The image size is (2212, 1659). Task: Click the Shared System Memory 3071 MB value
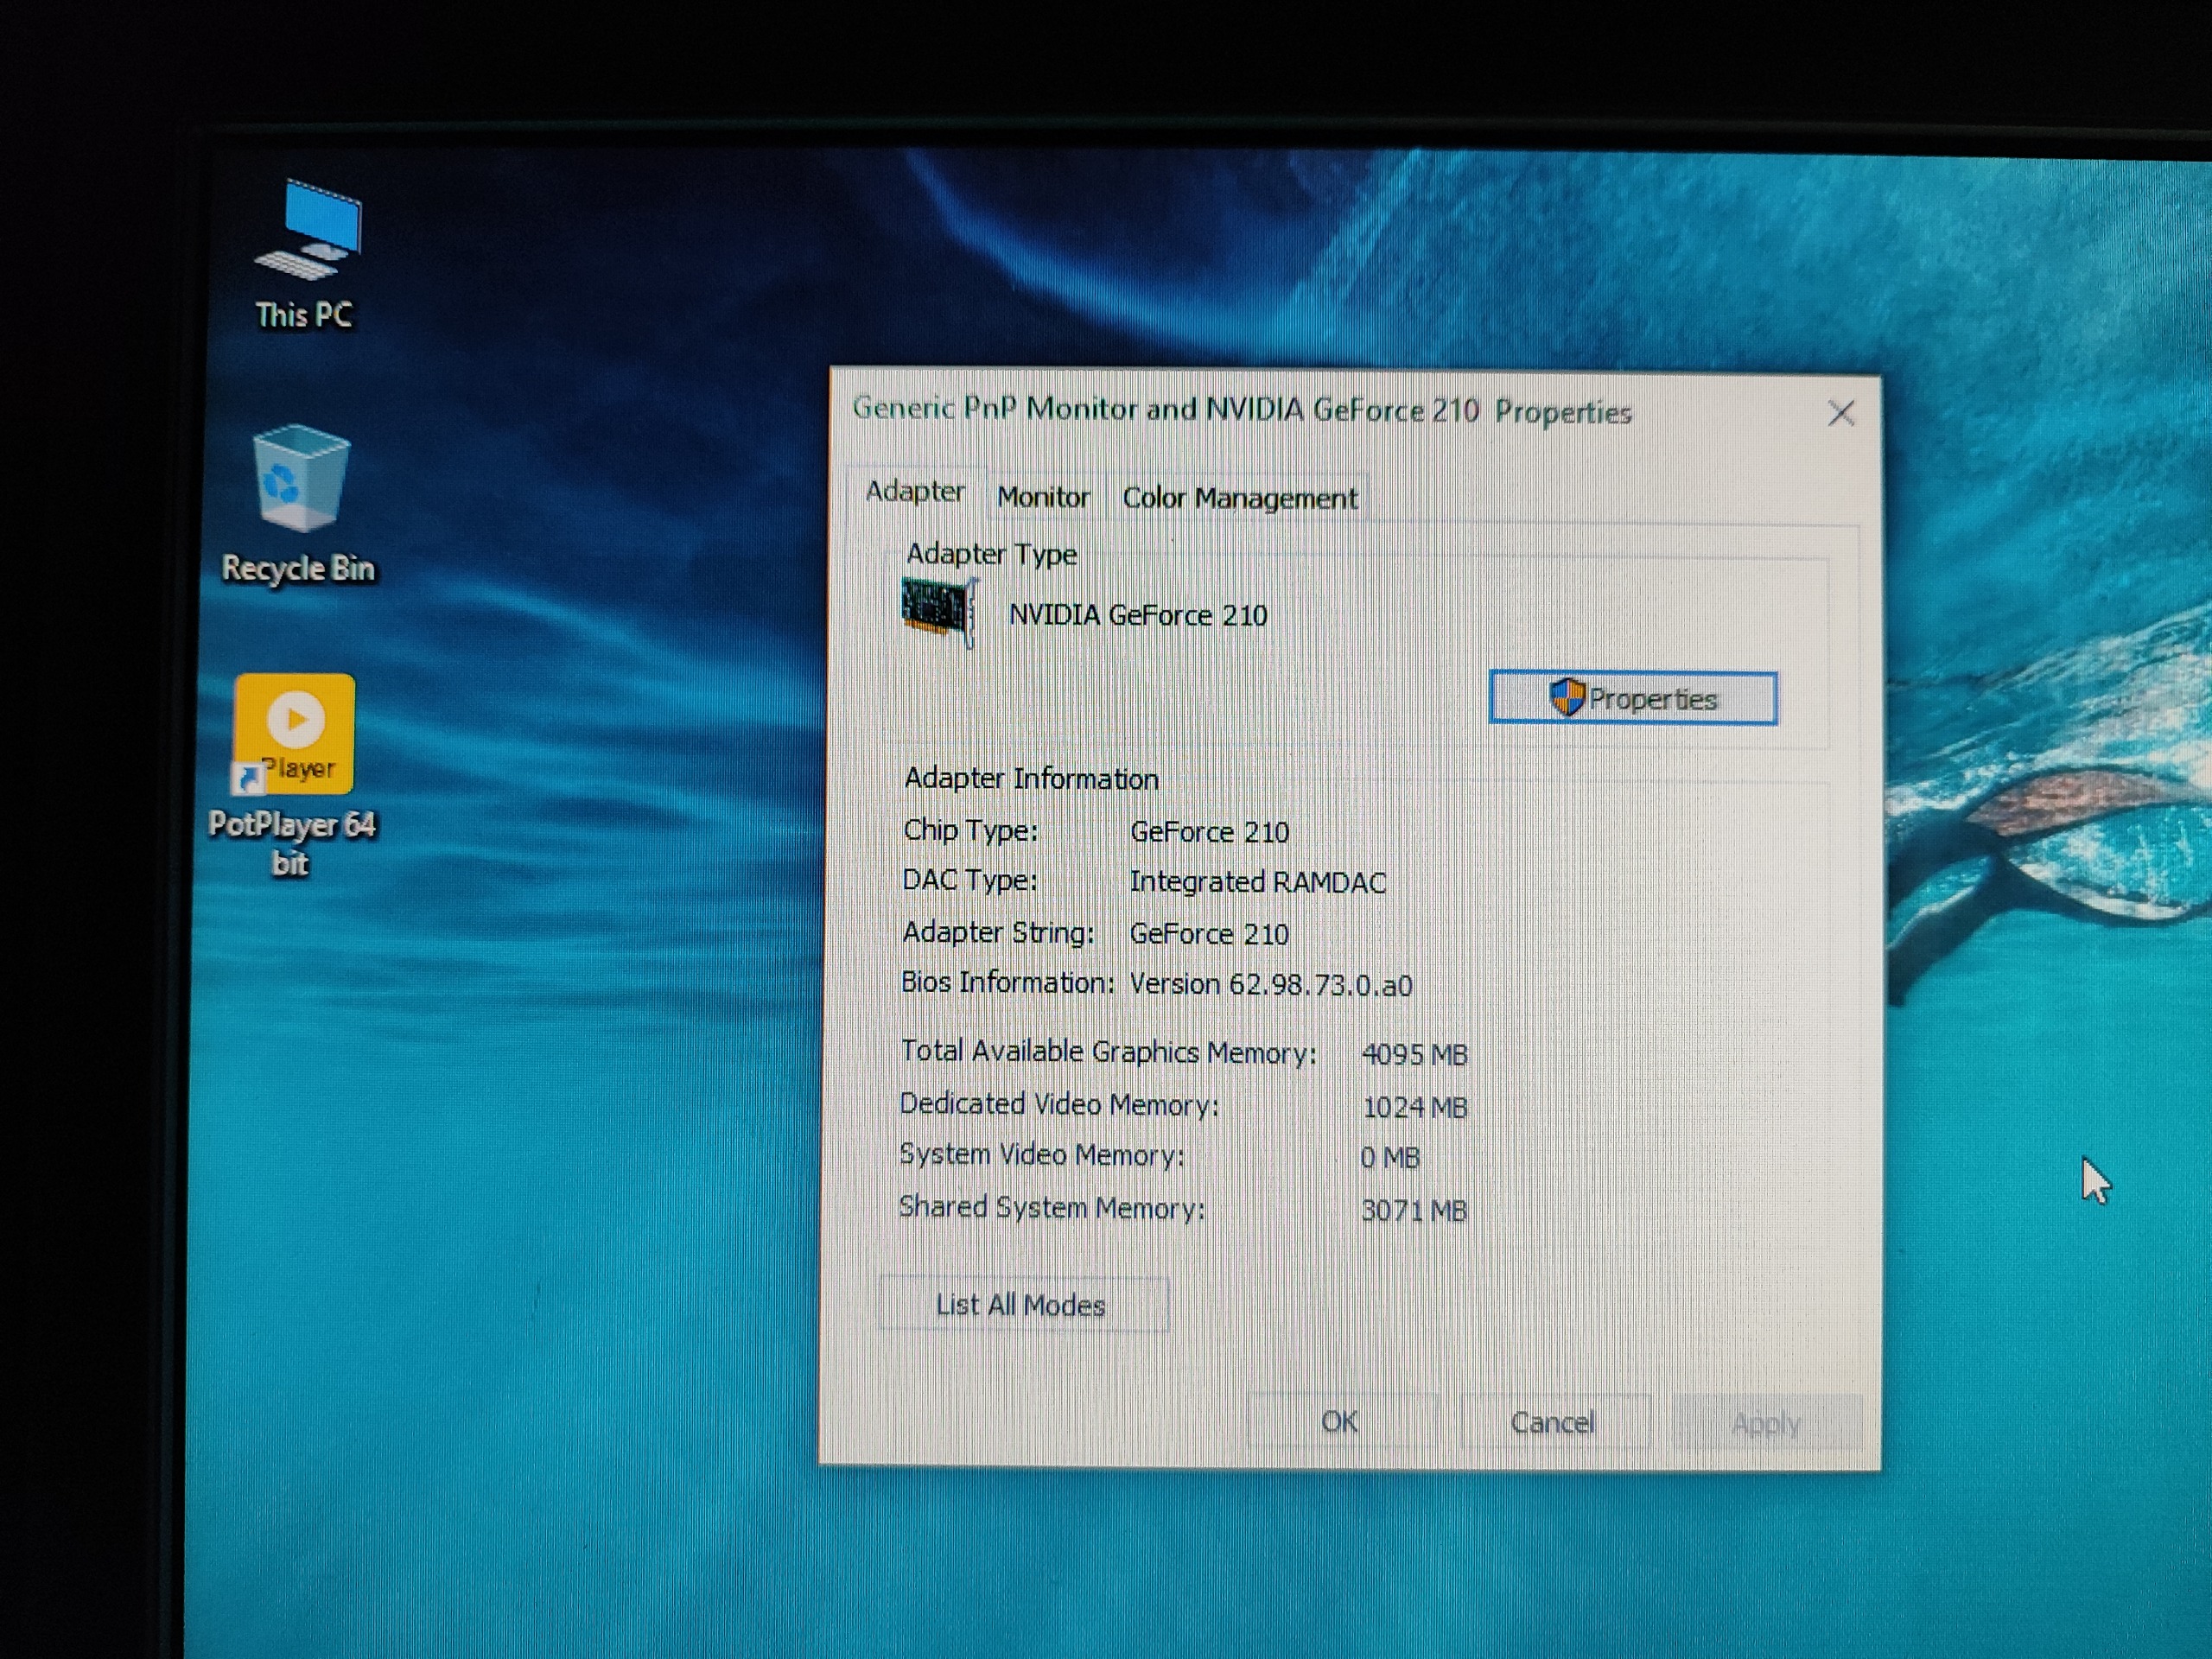1413,1211
